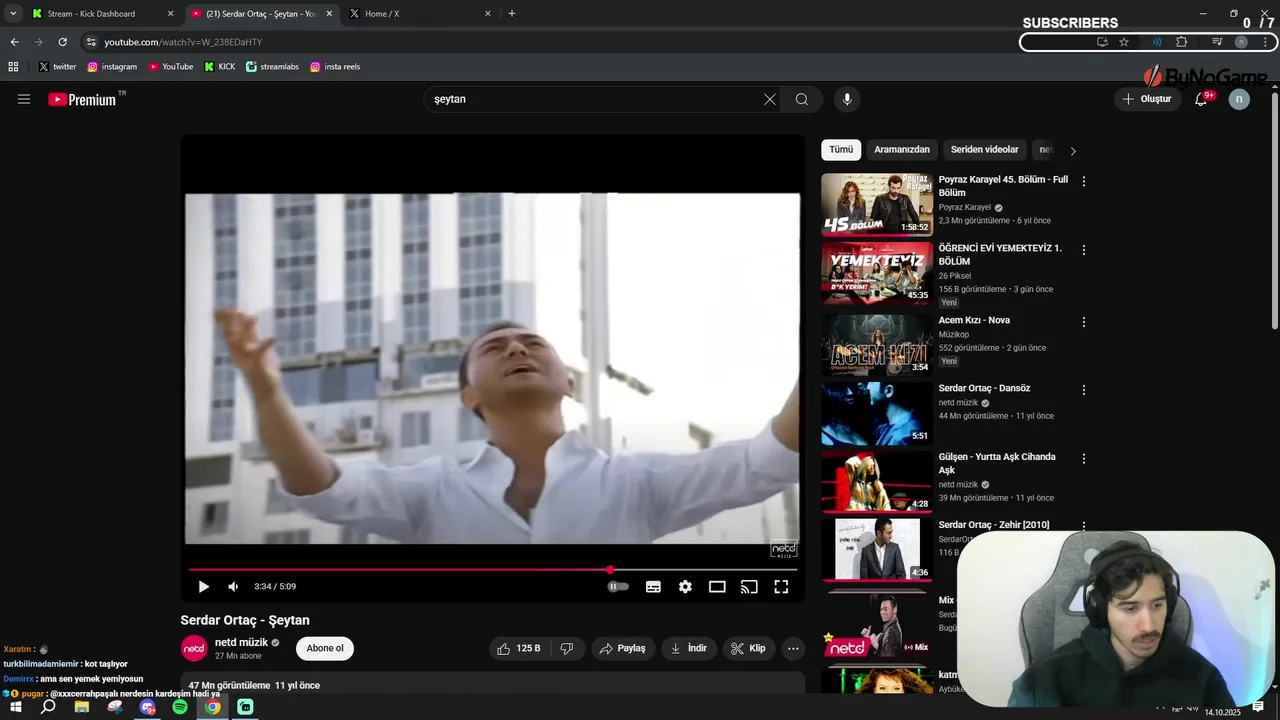Share the video via Paylaş
Viewport: 1280px width, 720px height.
pos(623,648)
